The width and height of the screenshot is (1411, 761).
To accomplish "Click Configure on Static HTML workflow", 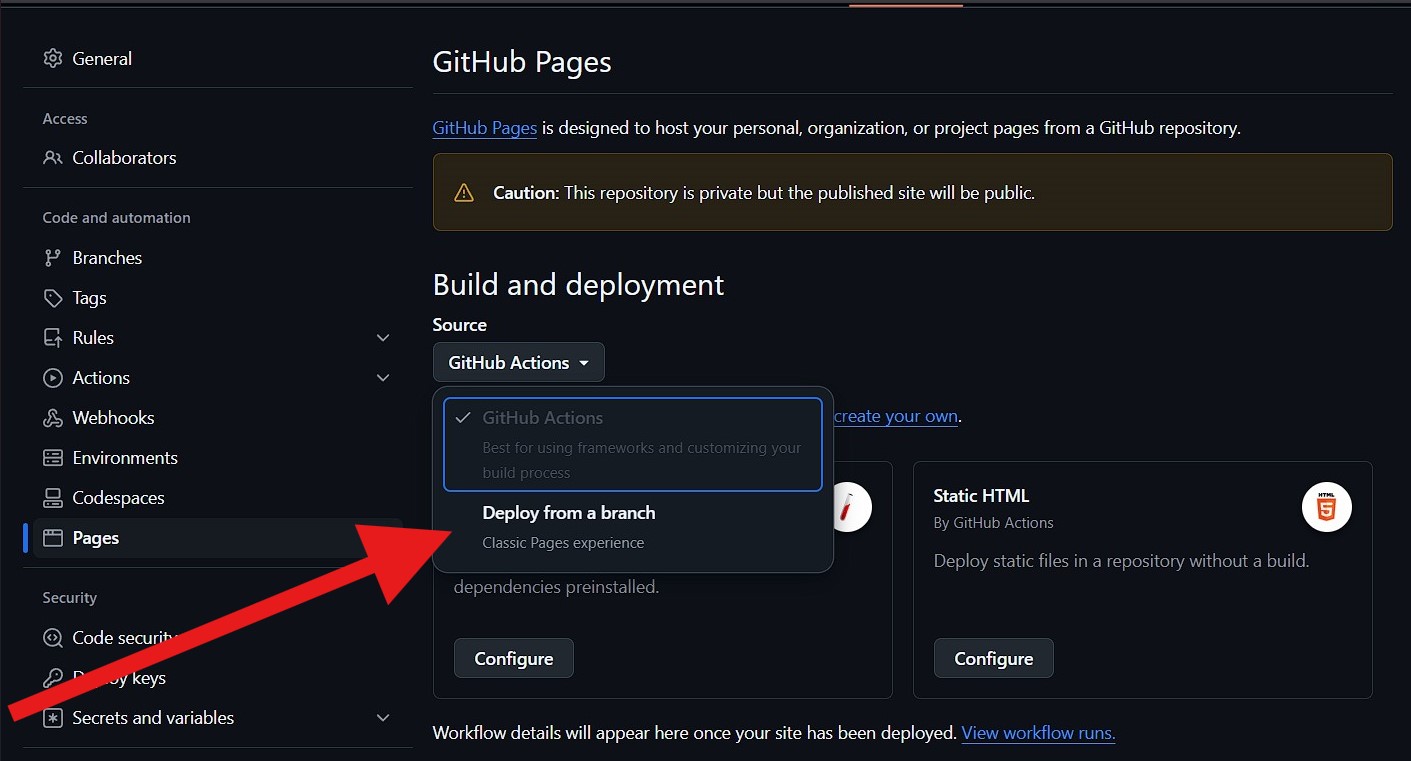I will point(993,658).
